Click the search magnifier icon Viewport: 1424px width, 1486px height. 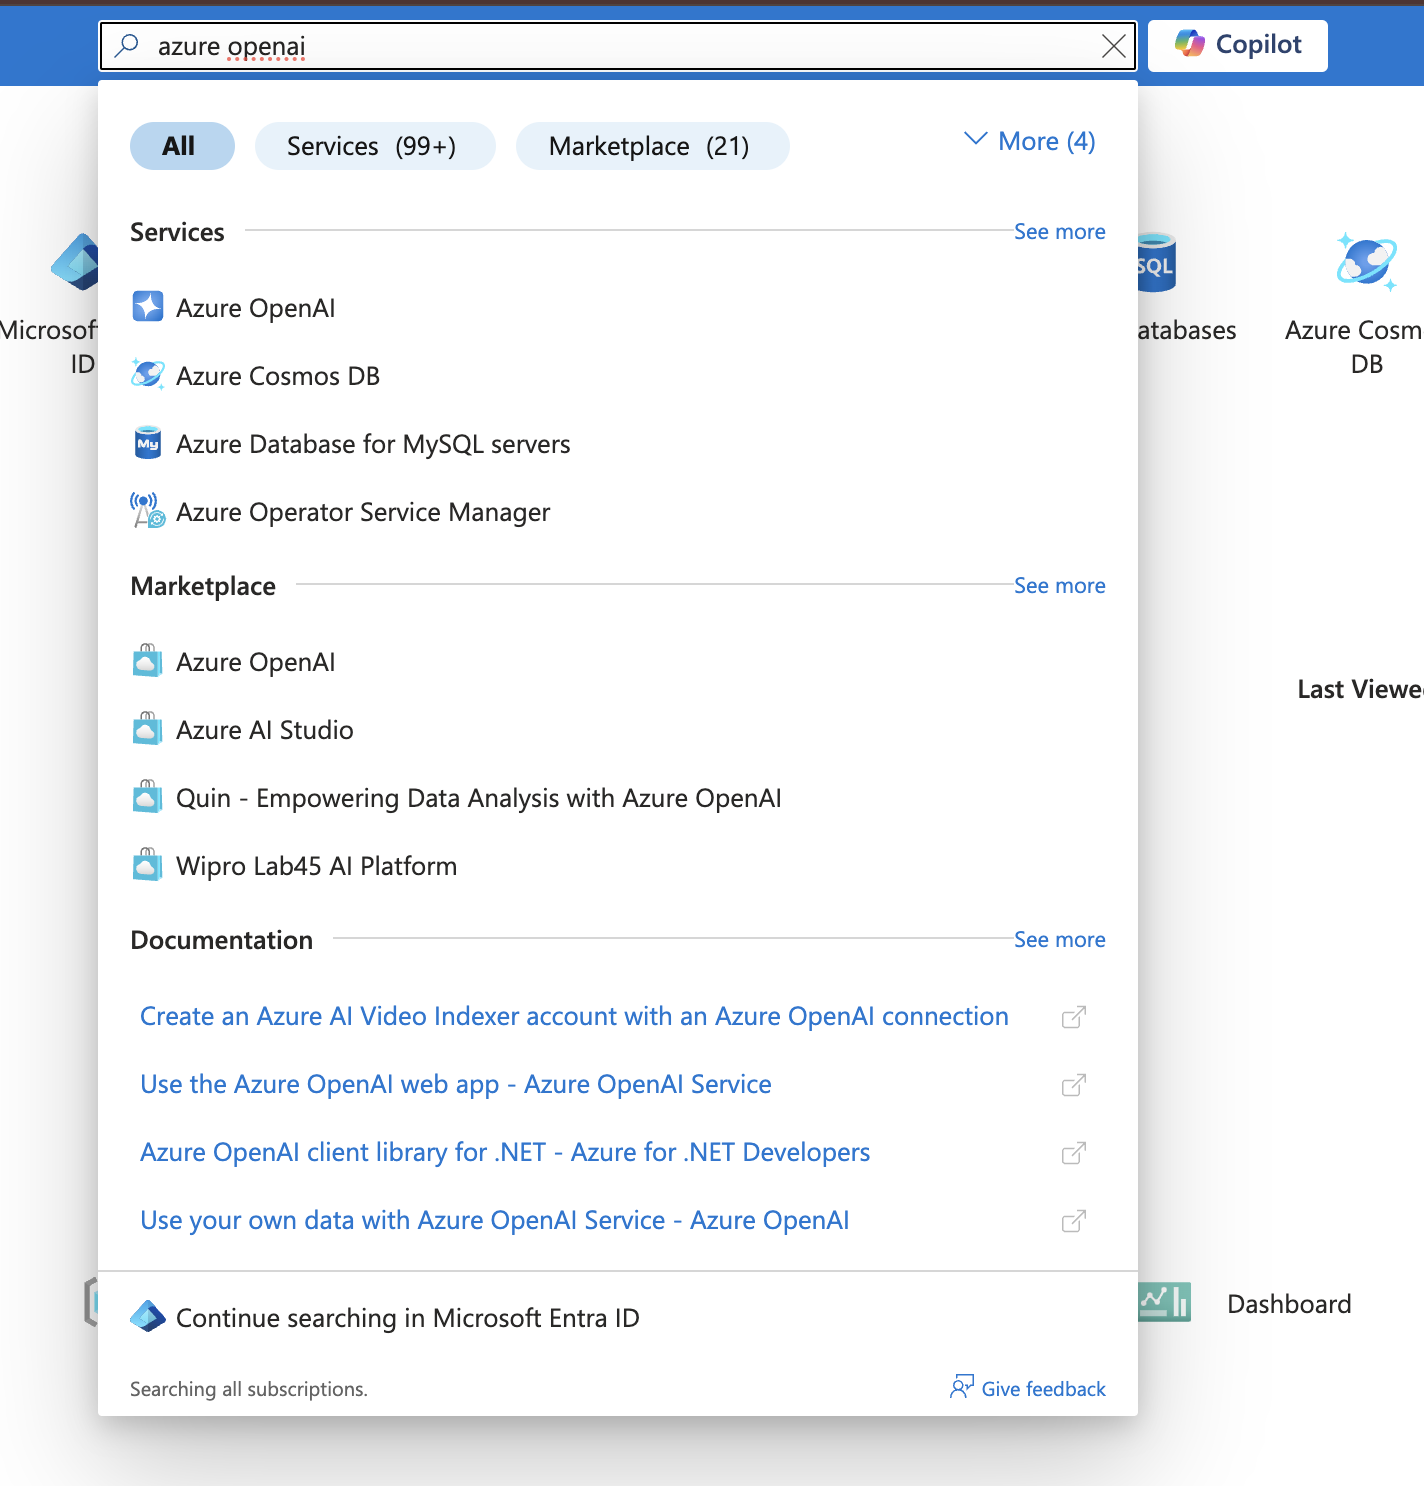click(127, 46)
